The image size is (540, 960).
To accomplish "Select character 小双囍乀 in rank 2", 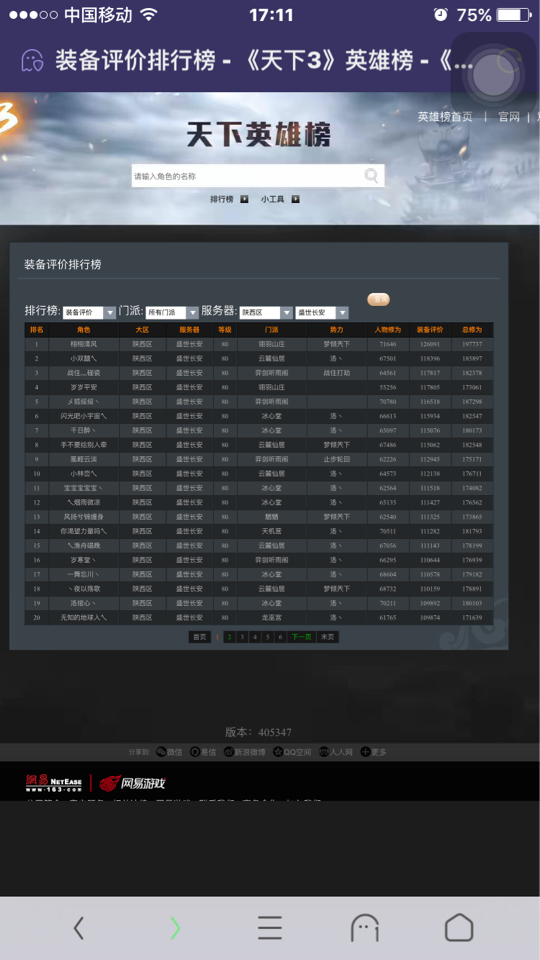I will (84, 358).
